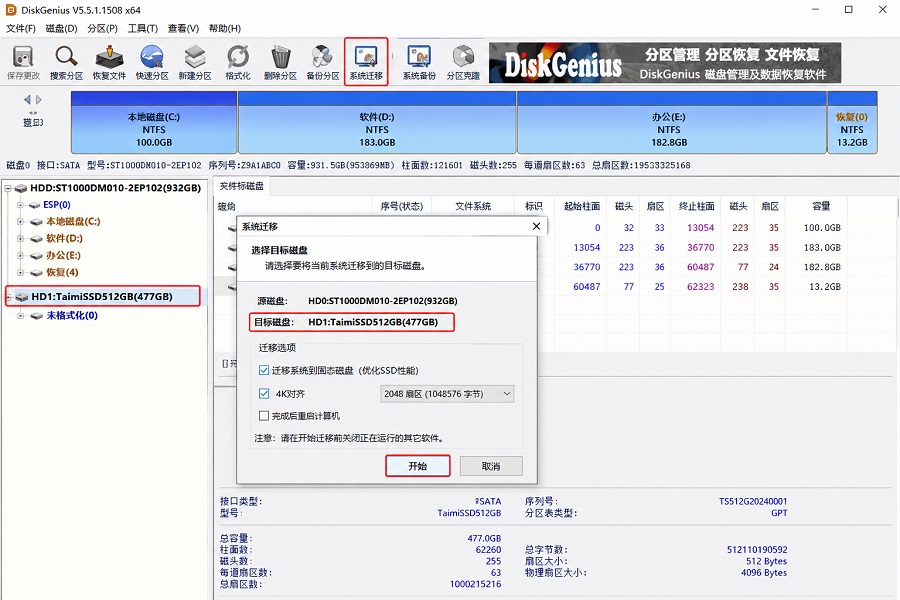Toggle migrate system to SSD checkbox

[264, 370]
